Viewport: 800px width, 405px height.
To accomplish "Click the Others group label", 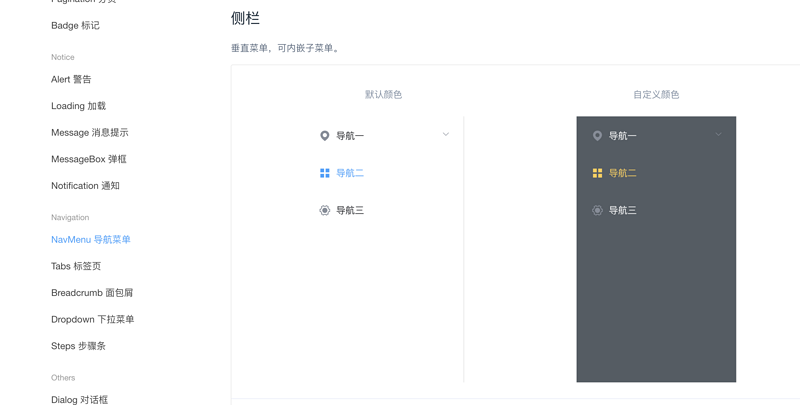I will coord(63,377).
